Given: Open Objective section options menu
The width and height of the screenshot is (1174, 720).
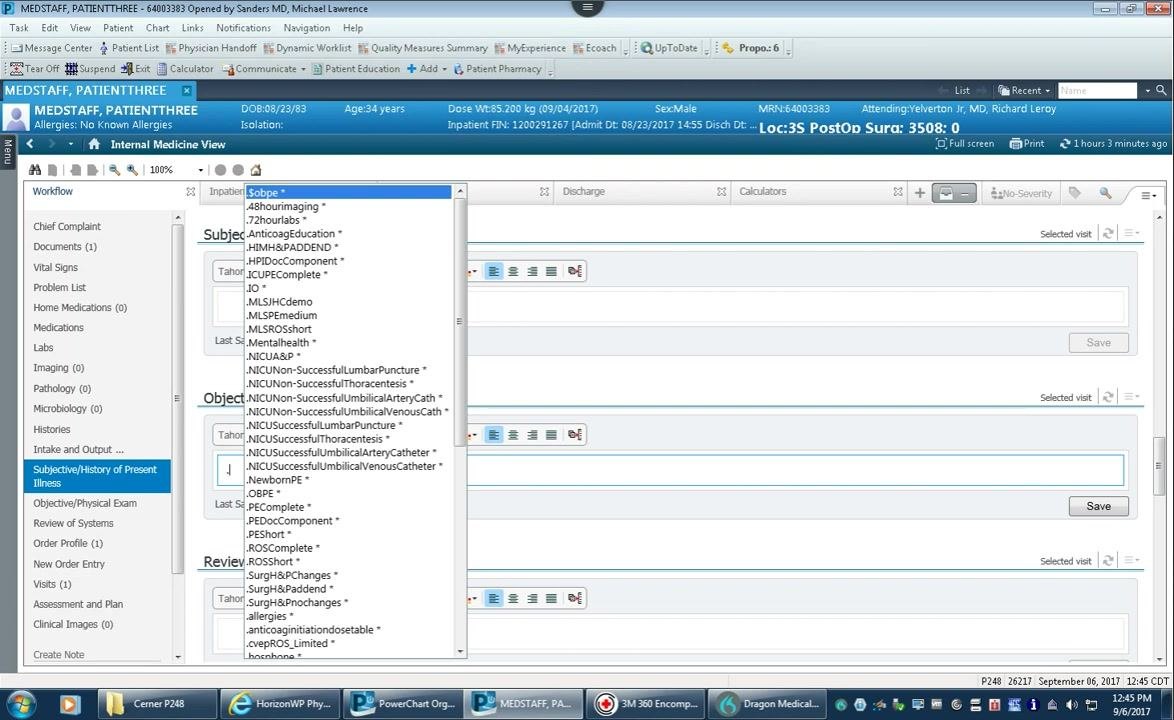Looking at the screenshot, I should click(1131, 397).
